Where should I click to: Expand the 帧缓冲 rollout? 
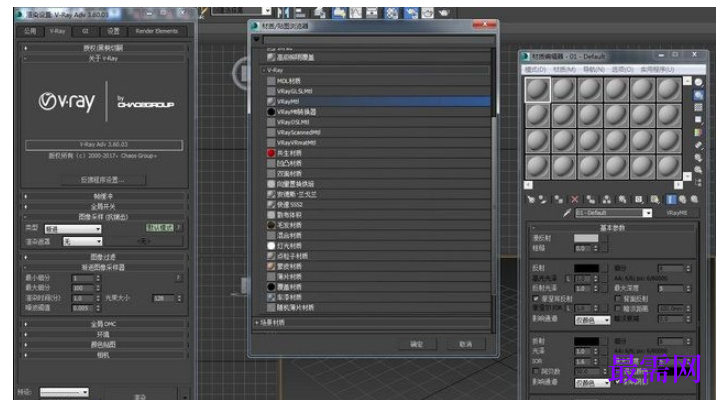pos(103,196)
